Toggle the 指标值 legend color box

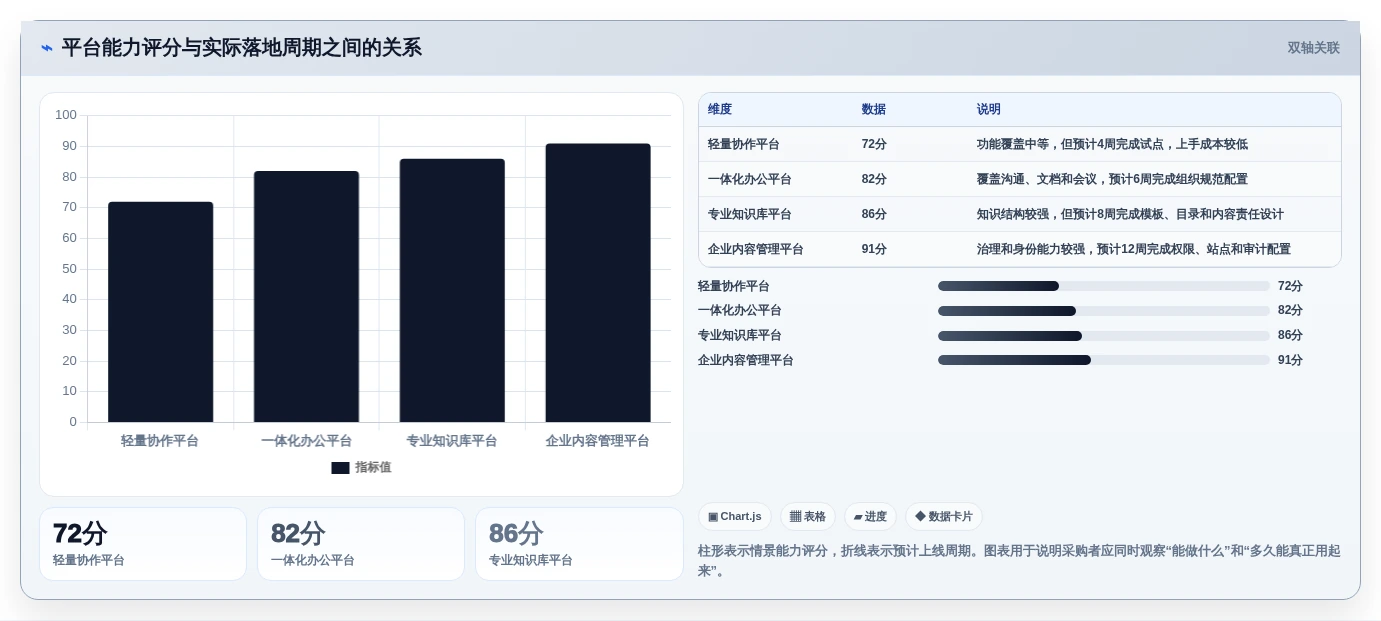tap(340, 468)
